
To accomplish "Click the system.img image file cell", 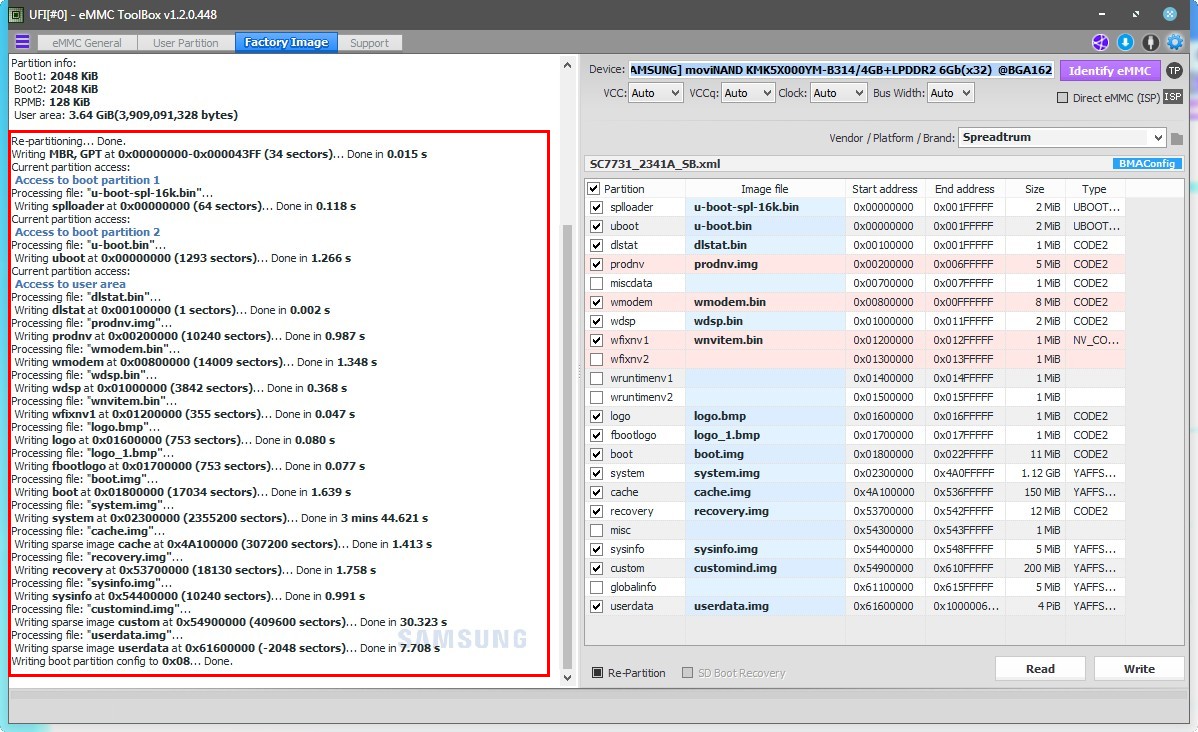I will [x=765, y=473].
